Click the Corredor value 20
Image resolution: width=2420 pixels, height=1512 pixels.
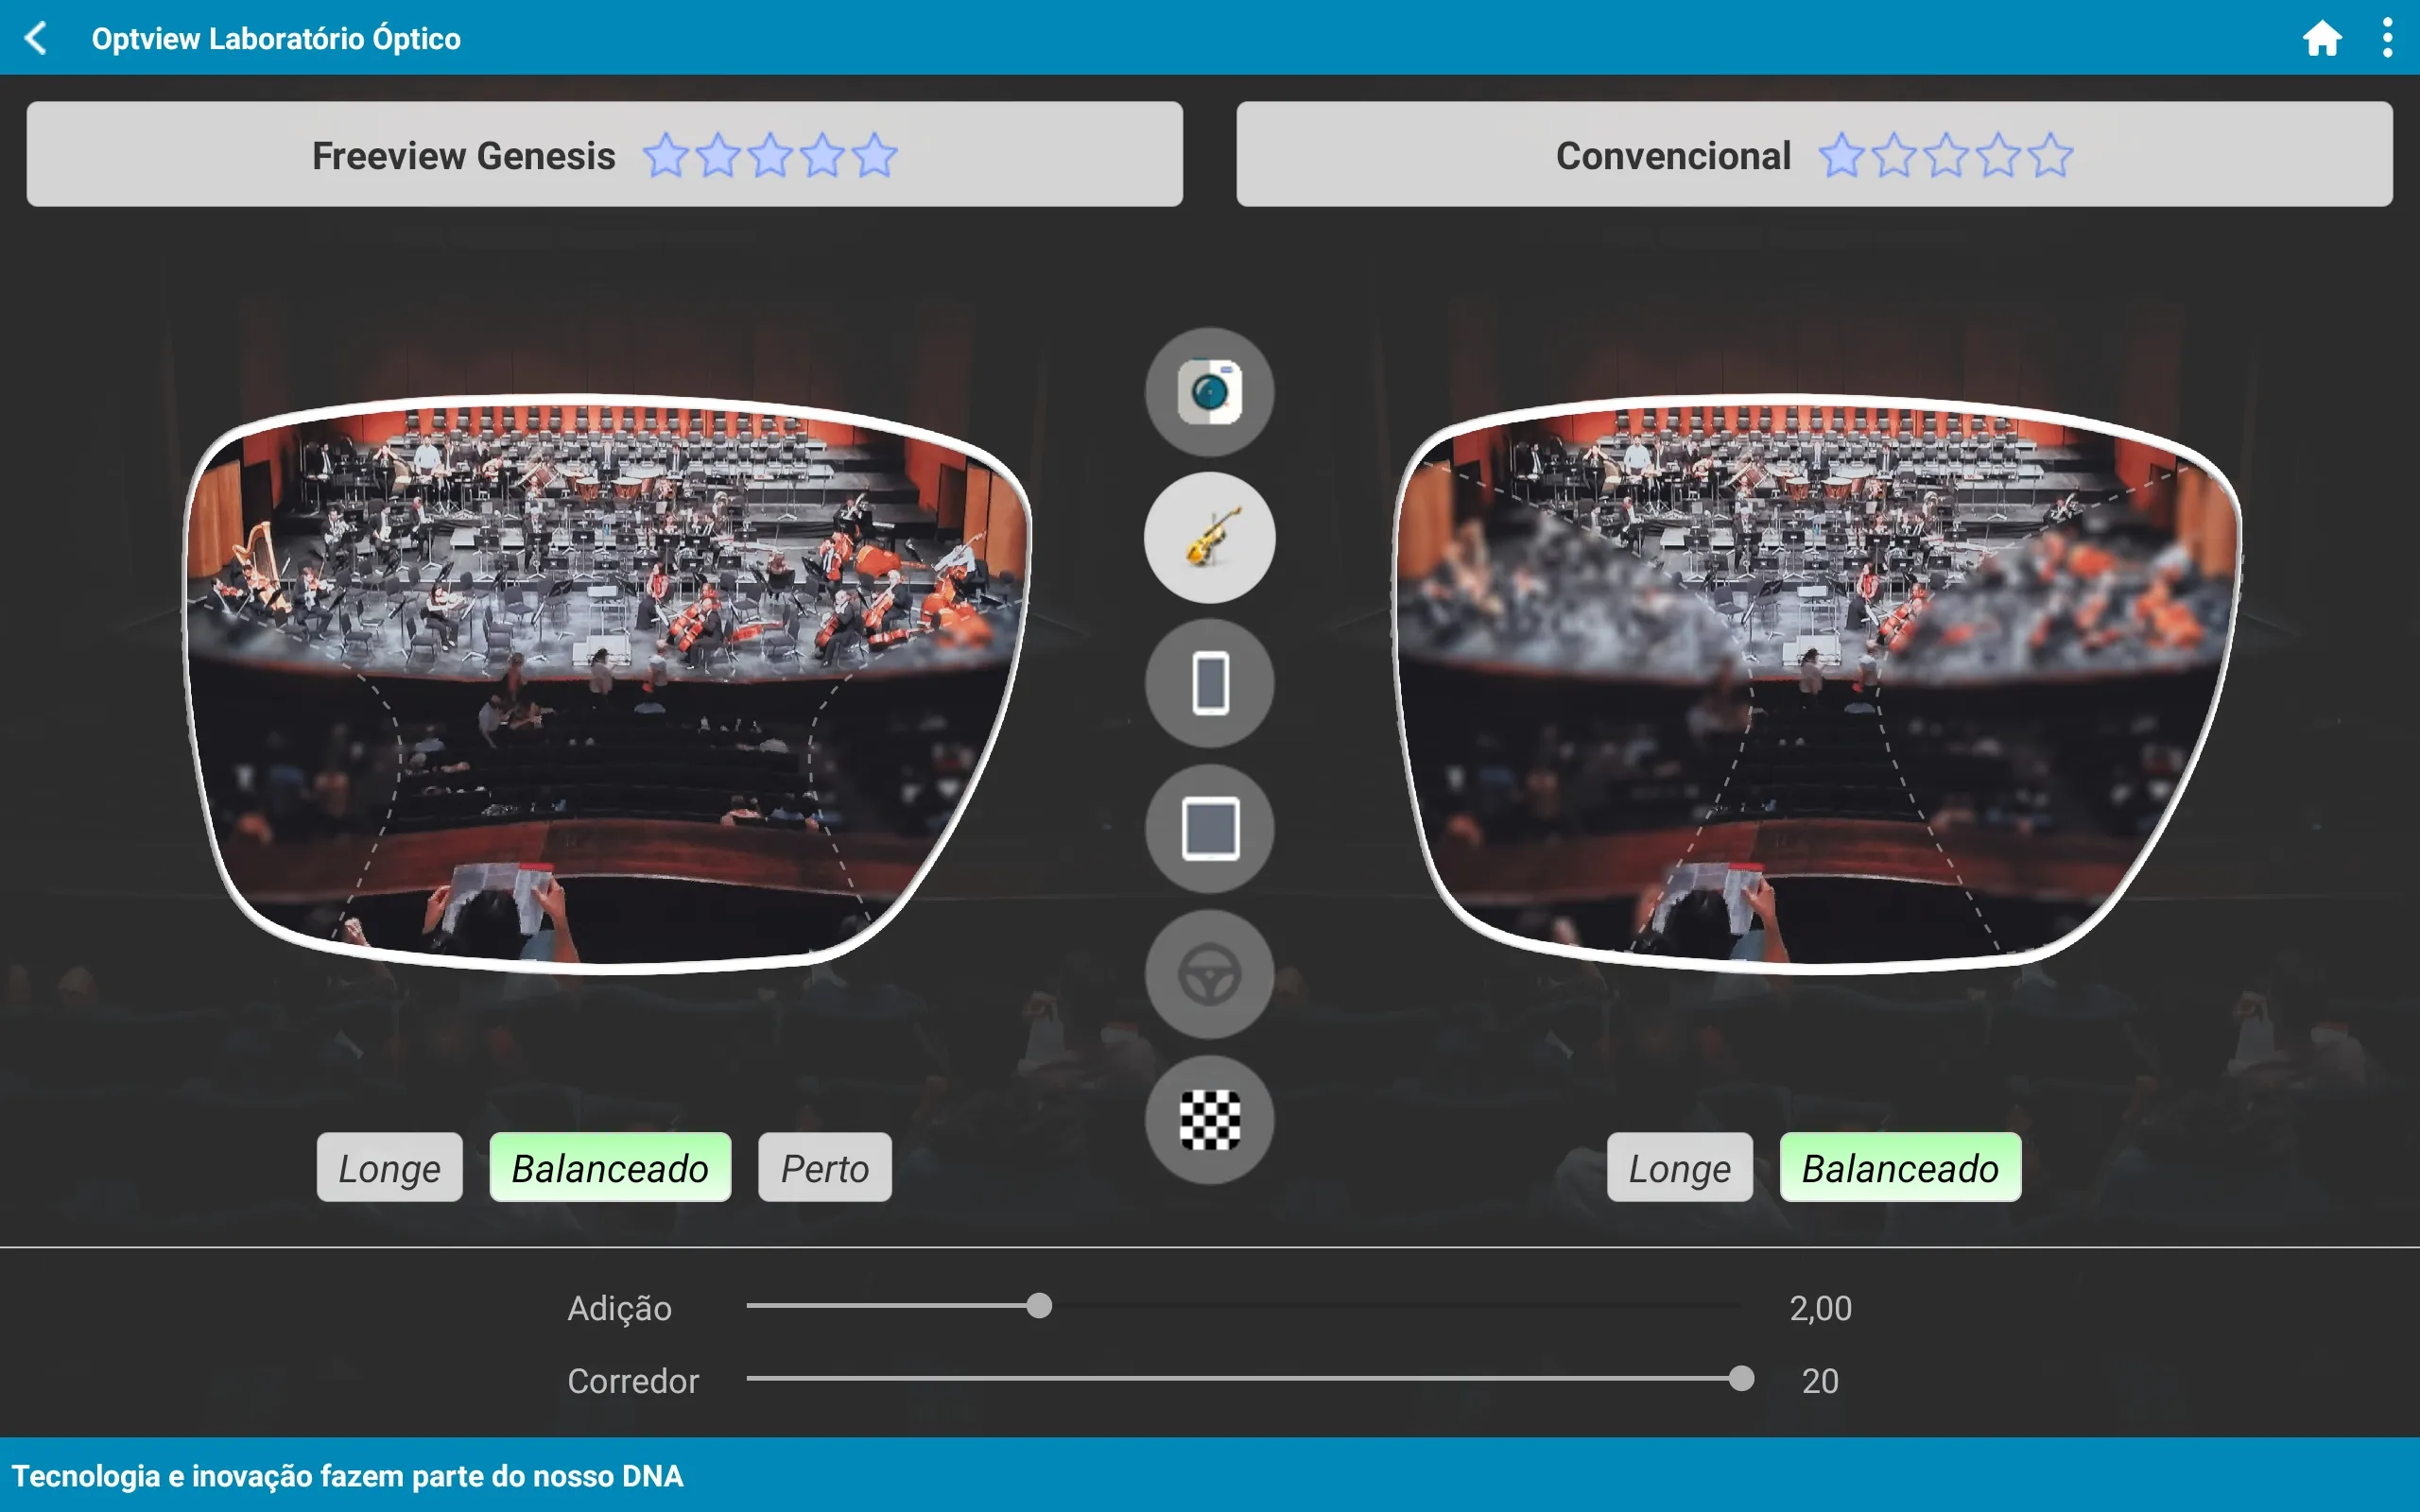[1820, 1381]
